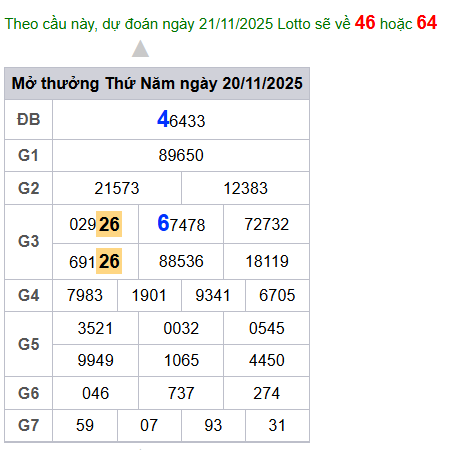The height and width of the screenshot is (450, 467).
Task: Click the gray up triangle arrow
Action: click(x=140, y=49)
